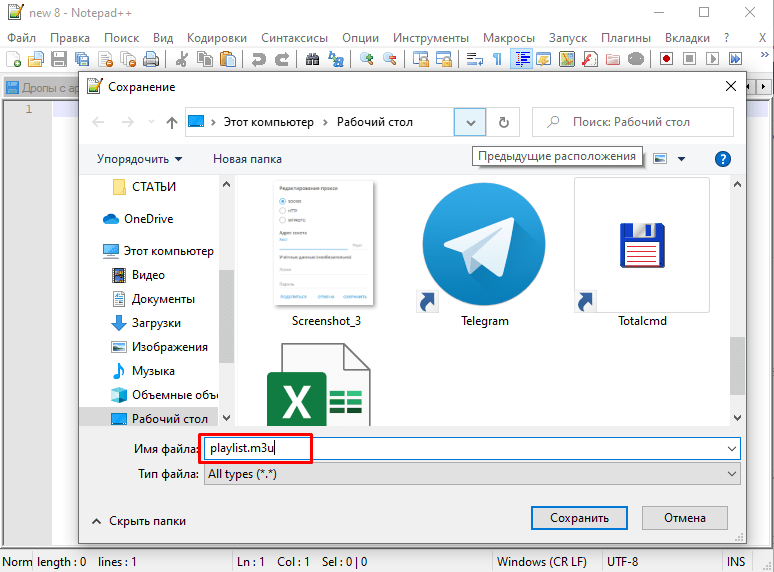
Task: Click the Cut scissors icon
Action: coord(182,59)
